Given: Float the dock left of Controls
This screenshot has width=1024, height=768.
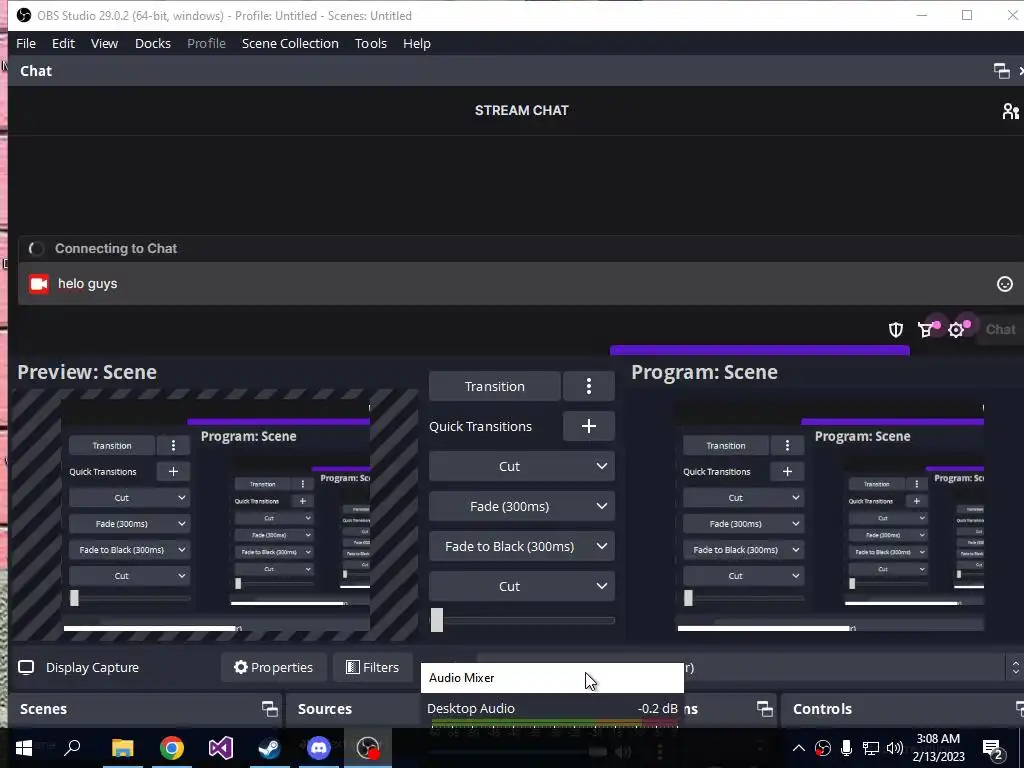Looking at the screenshot, I should [x=765, y=709].
